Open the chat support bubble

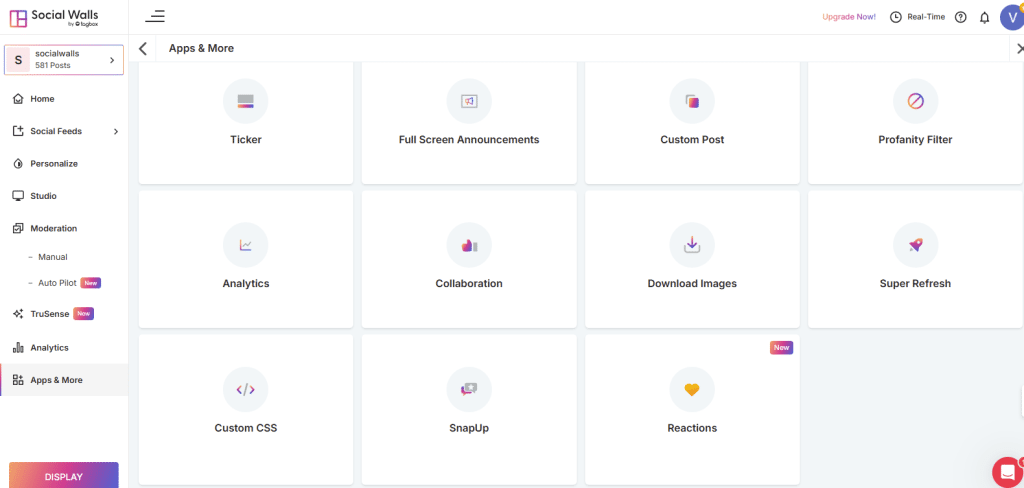tap(1007, 470)
